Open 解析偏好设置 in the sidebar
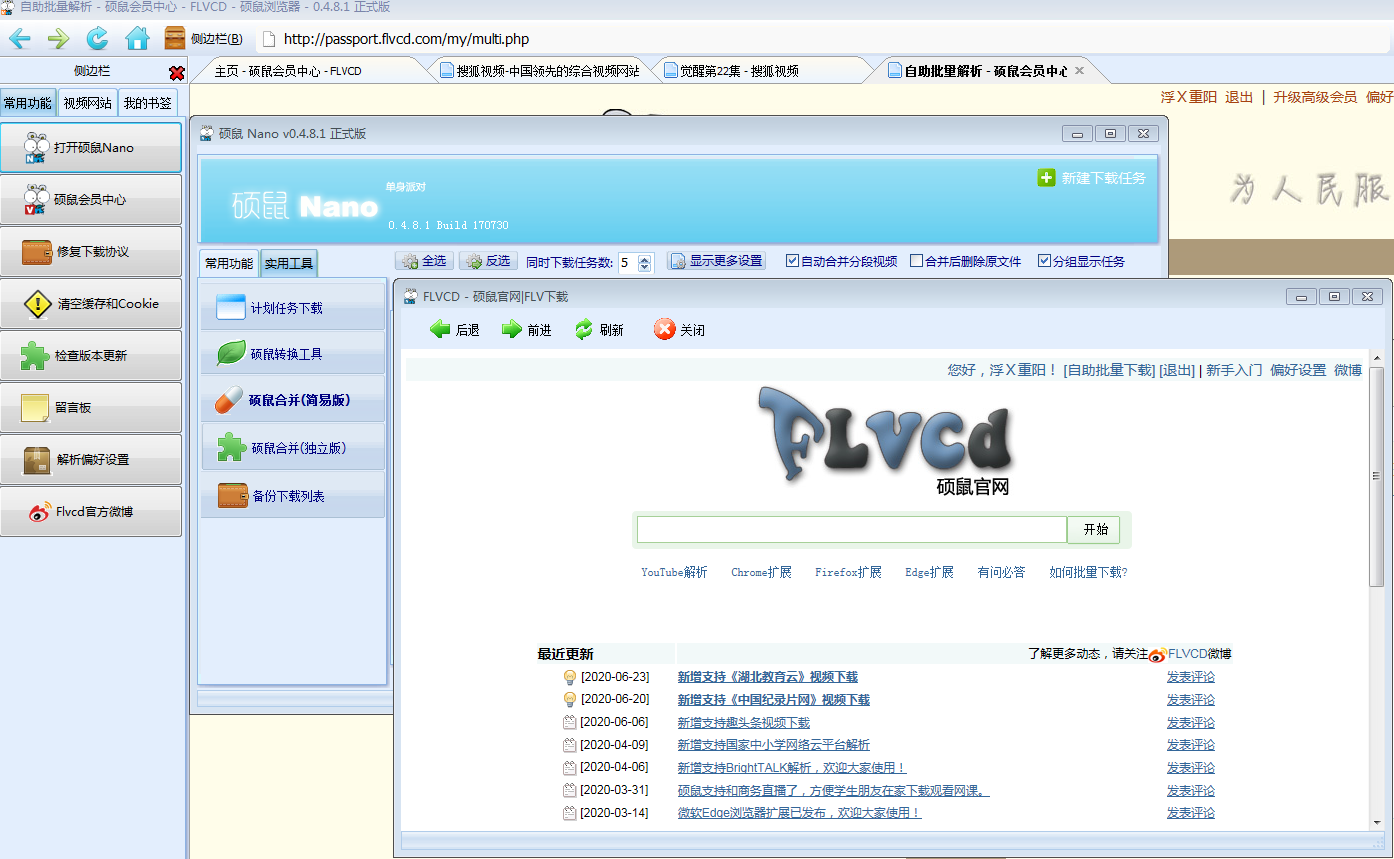This screenshot has width=1394, height=859. (x=91, y=459)
